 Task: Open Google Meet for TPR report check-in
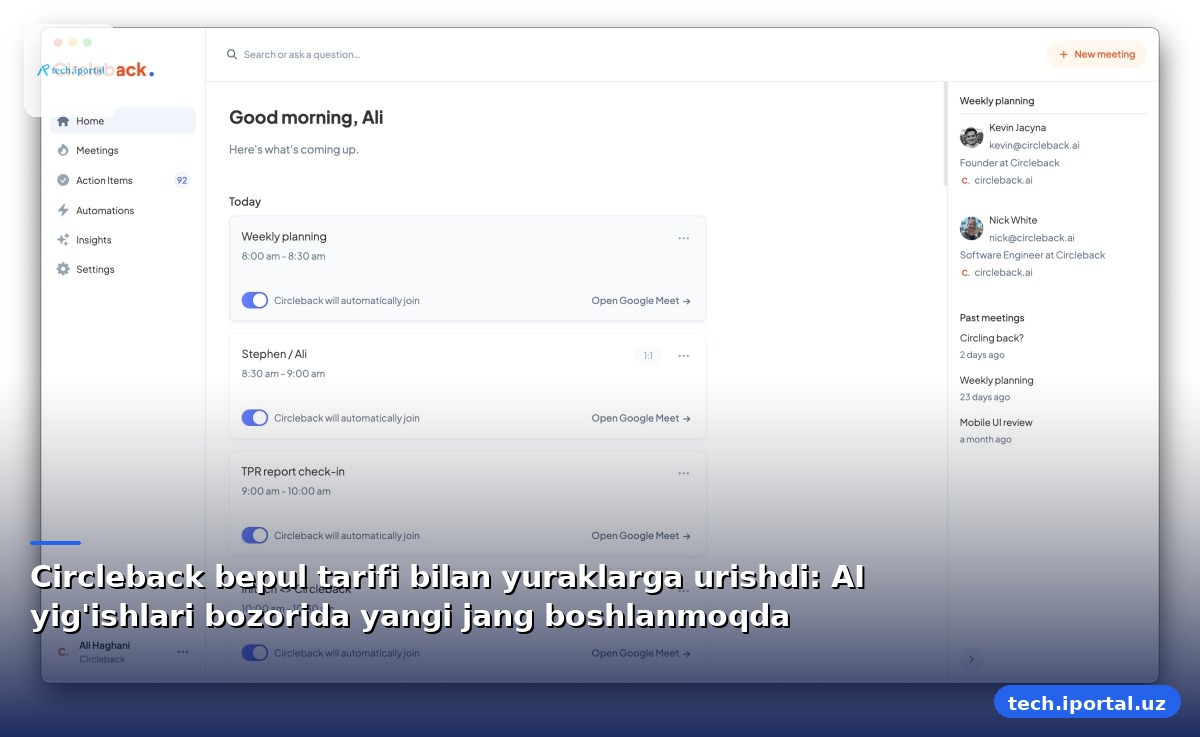(641, 535)
